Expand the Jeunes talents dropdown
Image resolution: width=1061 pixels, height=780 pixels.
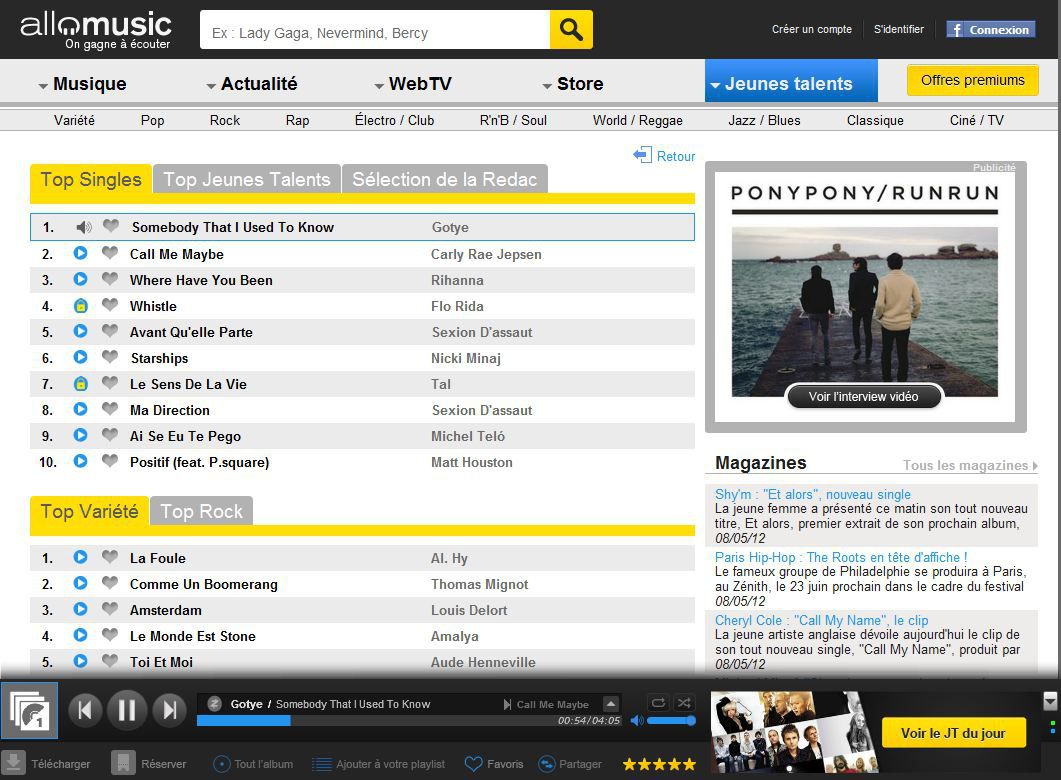click(715, 85)
